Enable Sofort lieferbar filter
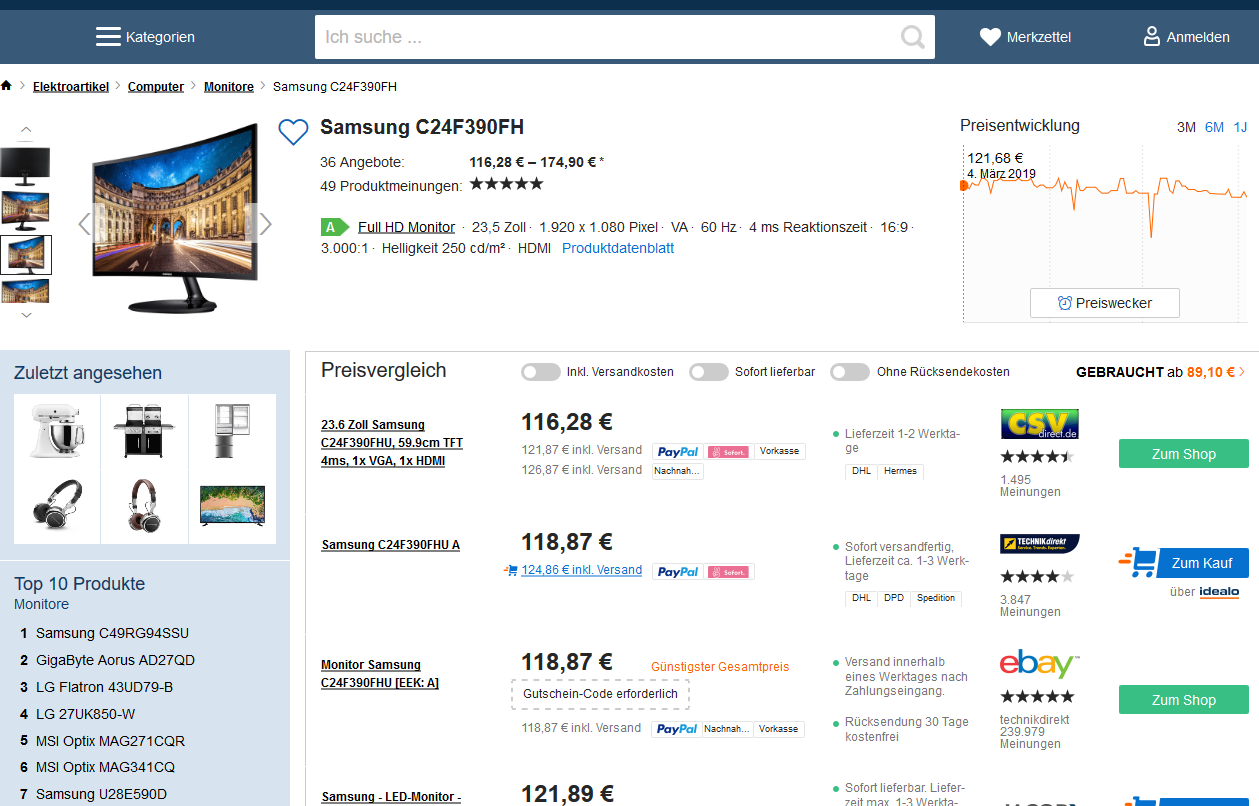This screenshot has height=806, width=1259. coord(709,372)
